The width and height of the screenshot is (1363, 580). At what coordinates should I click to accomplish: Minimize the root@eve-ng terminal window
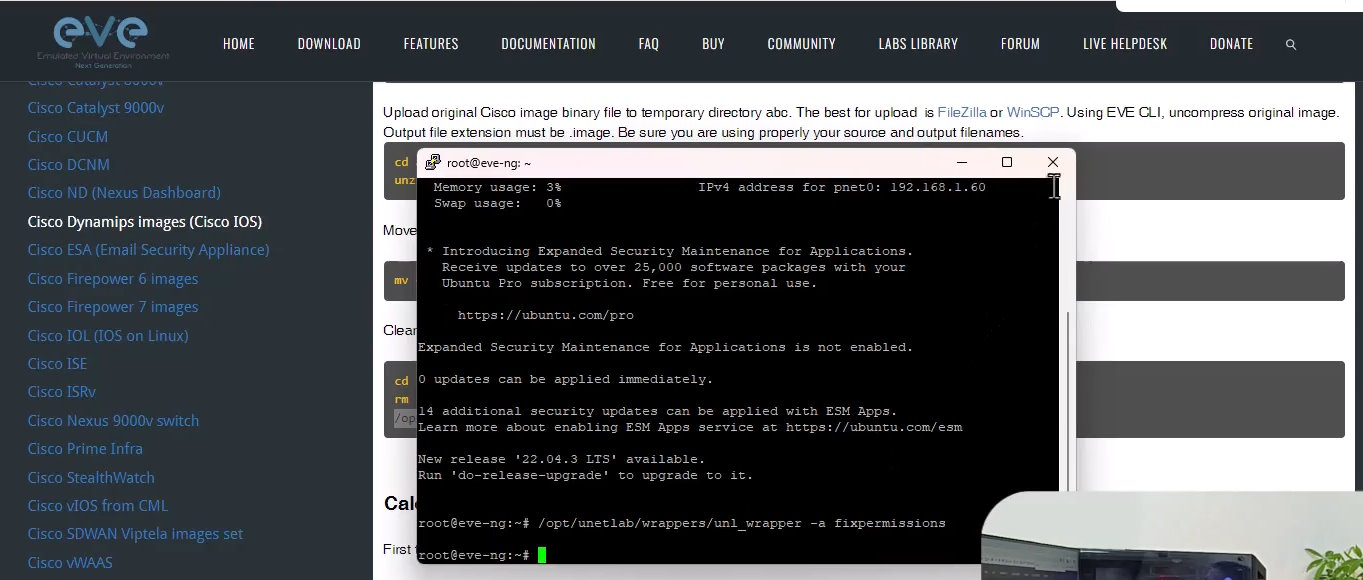[x=960, y=162]
